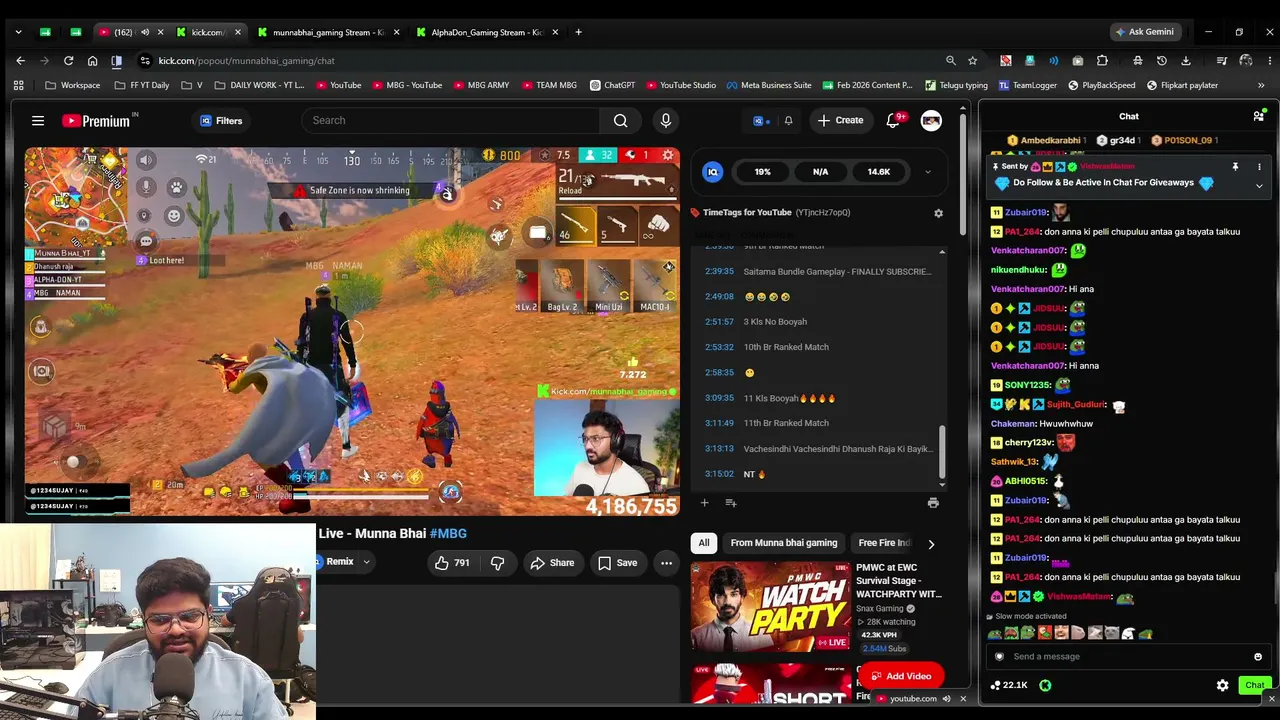This screenshot has height=720, width=1280.
Task: Open the PMWC Watch Party video thumbnail
Action: (x=771, y=606)
